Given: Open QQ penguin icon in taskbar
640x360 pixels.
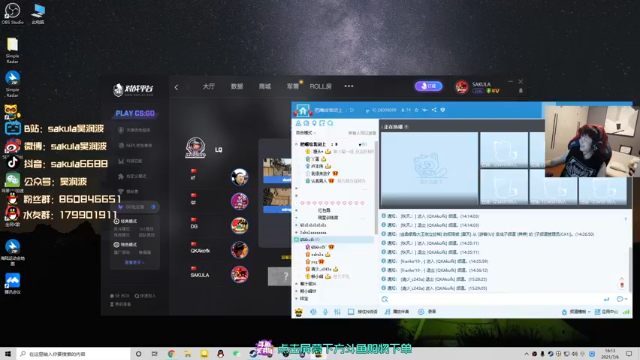Looking at the screenshot, I should pyautogui.click(x=220, y=354).
